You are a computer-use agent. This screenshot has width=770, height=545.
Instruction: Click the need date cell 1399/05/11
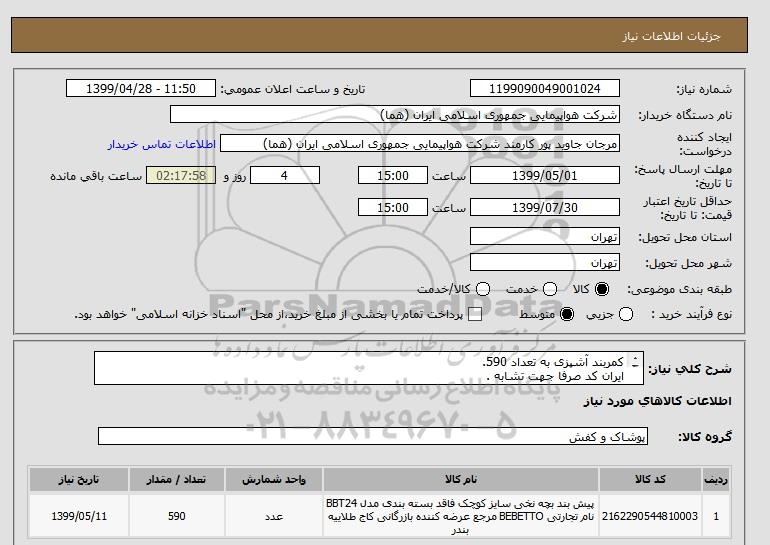point(79,517)
